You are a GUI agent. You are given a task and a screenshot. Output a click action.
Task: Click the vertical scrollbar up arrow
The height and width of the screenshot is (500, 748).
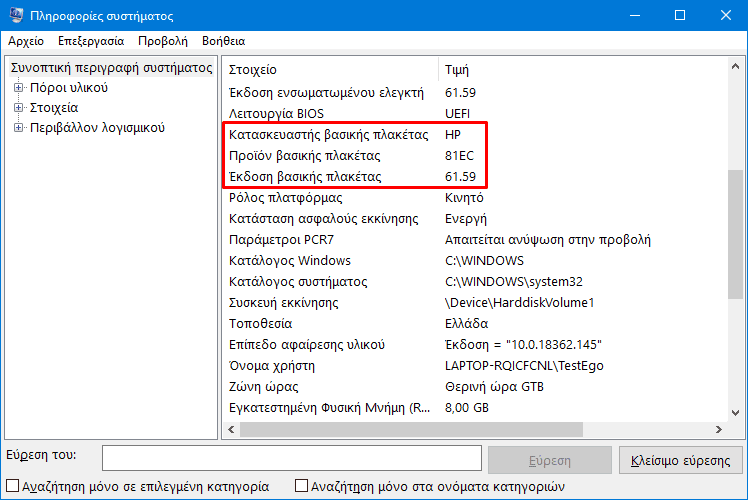tap(735, 67)
